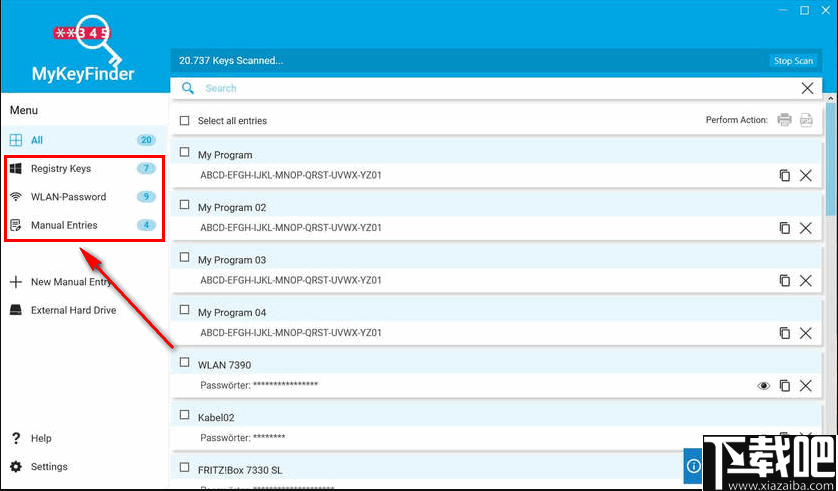Click the My Program 02 license key text
838x491 pixels.
pyautogui.click(x=291, y=228)
